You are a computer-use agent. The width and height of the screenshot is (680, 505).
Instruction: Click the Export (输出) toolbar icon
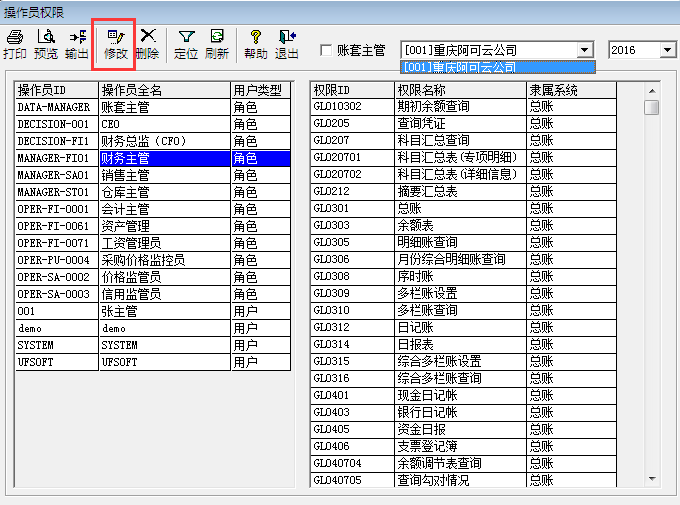click(x=77, y=44)
